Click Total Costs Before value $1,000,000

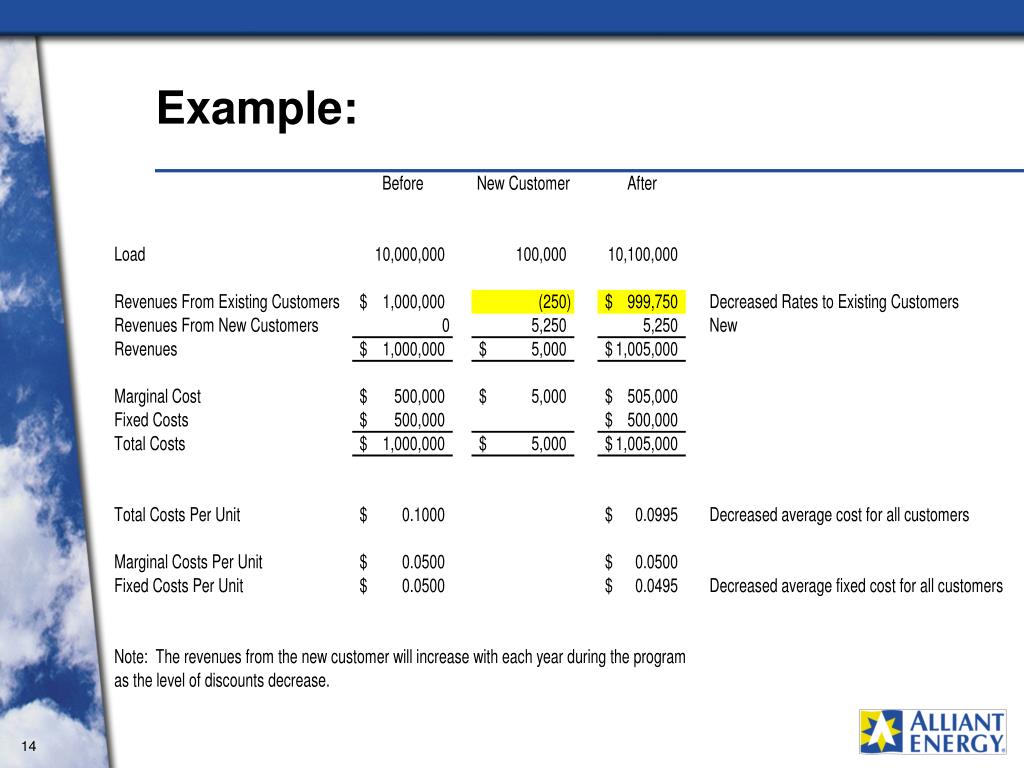click(402, 444)
